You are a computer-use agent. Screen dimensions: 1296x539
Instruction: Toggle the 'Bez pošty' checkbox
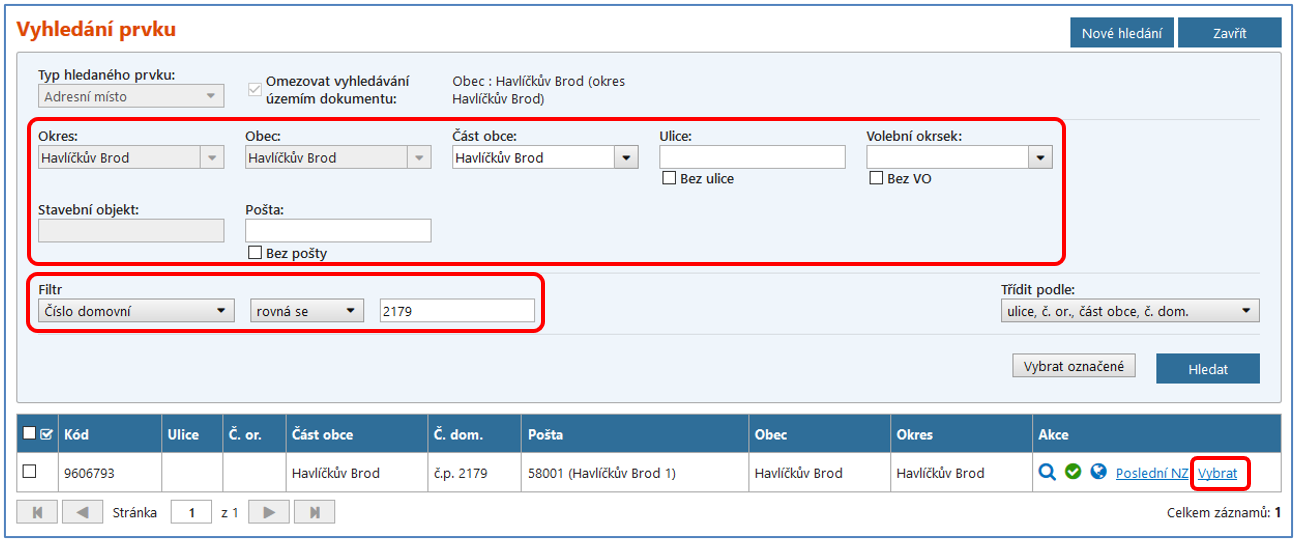[255, 253]
